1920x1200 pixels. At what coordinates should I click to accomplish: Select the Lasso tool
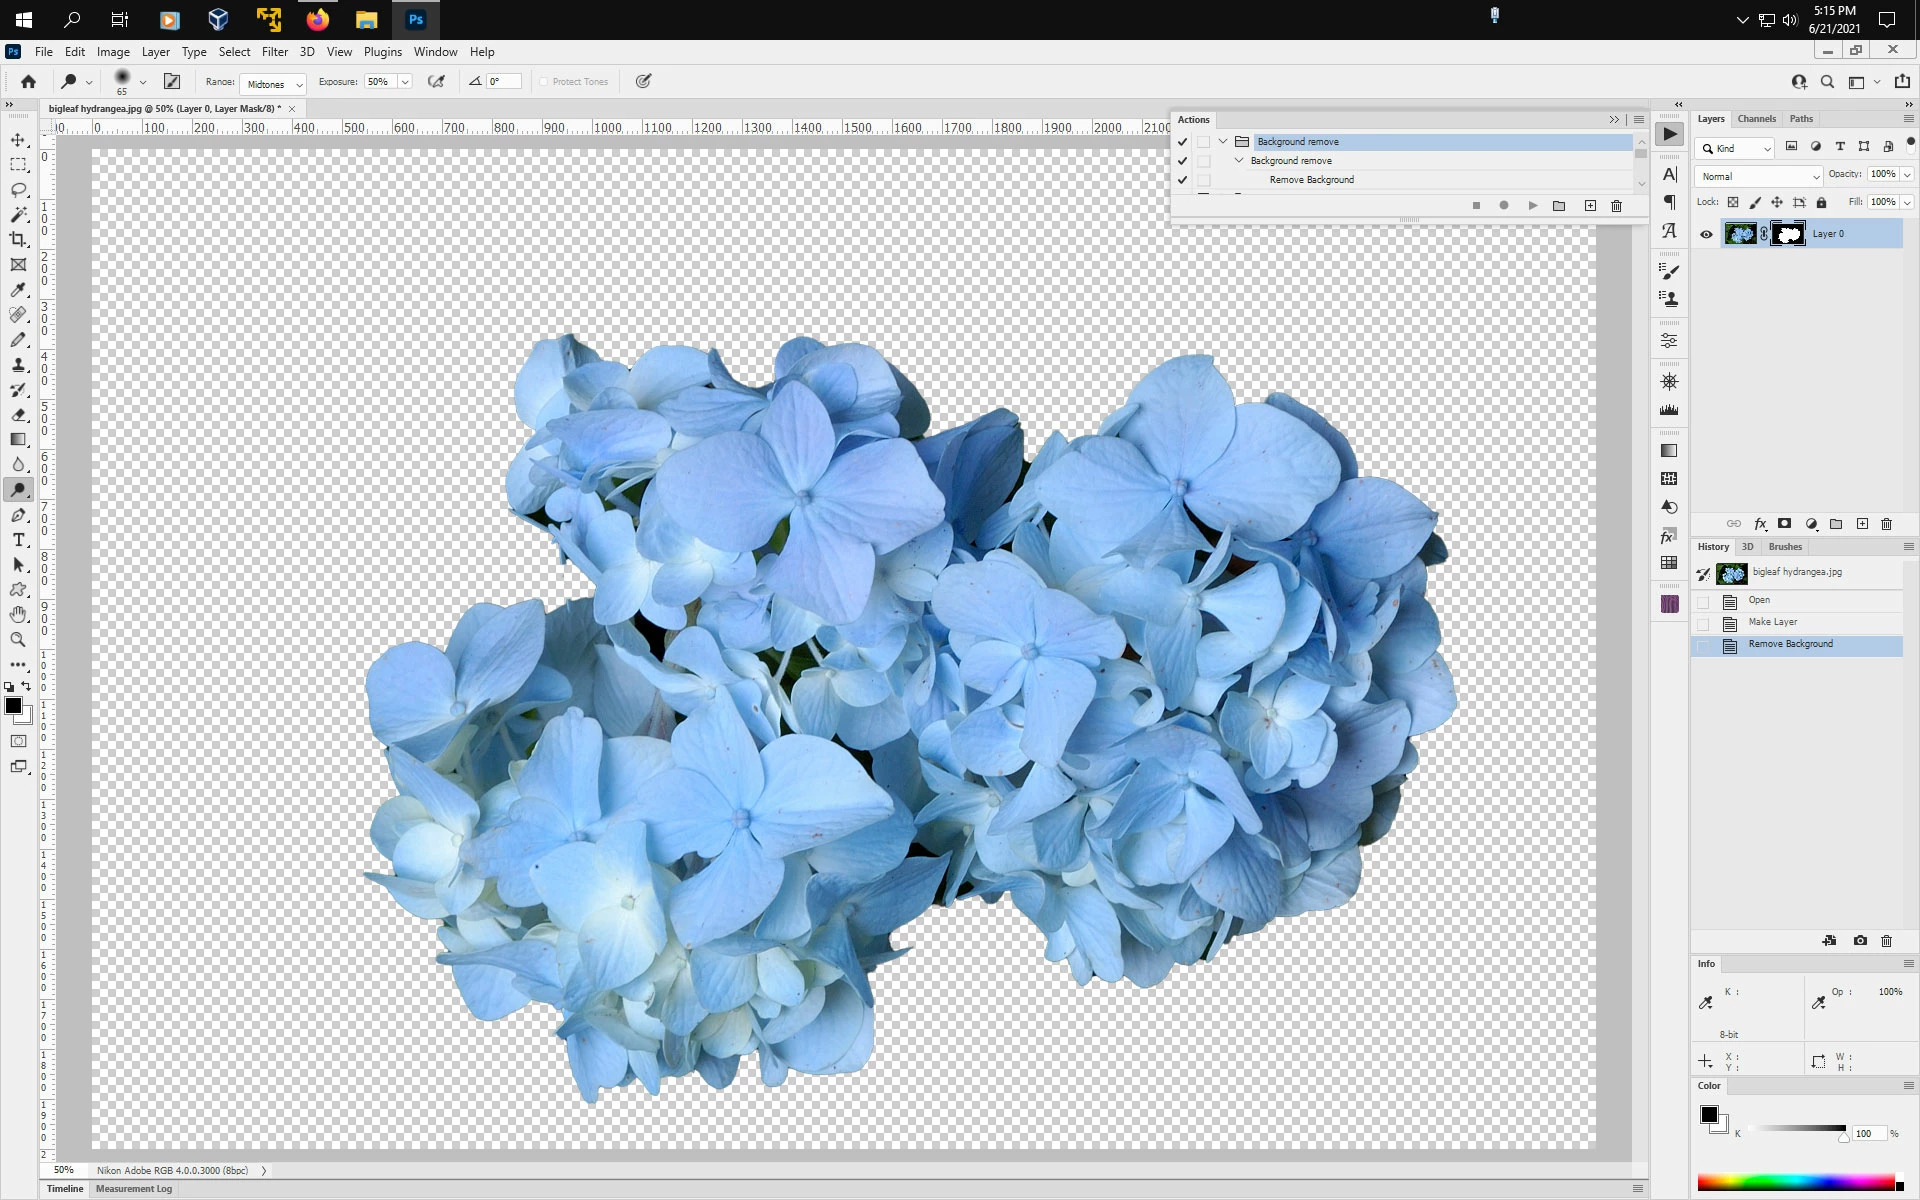coord(18,190)
